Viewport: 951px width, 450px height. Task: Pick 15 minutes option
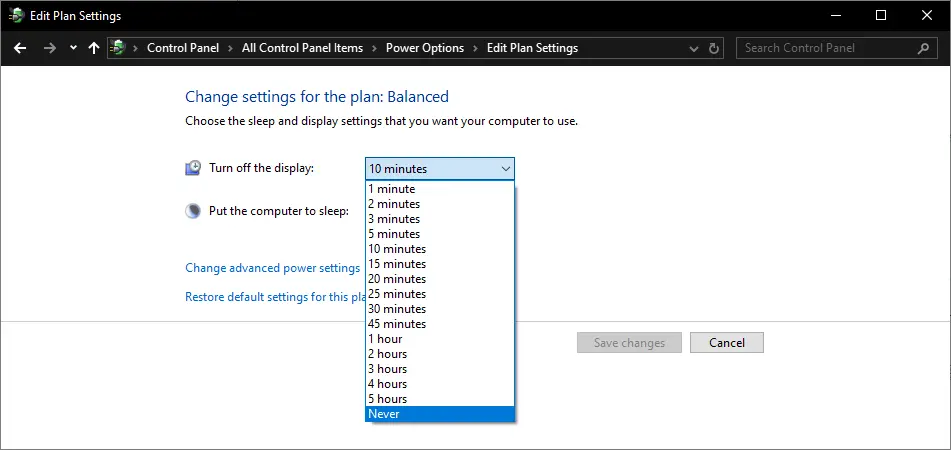440,264
